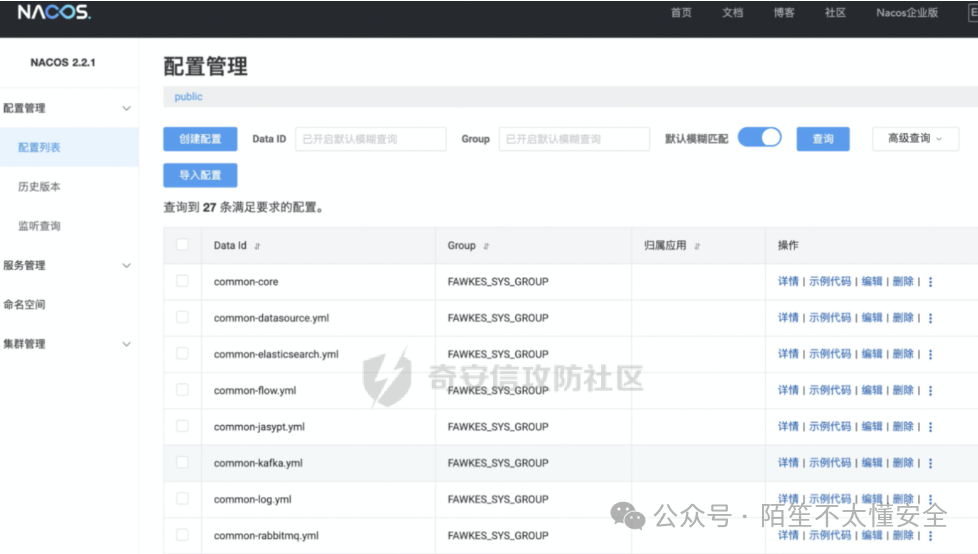Open more actions menu for common-jasypt.yml

tap(930, 427)
